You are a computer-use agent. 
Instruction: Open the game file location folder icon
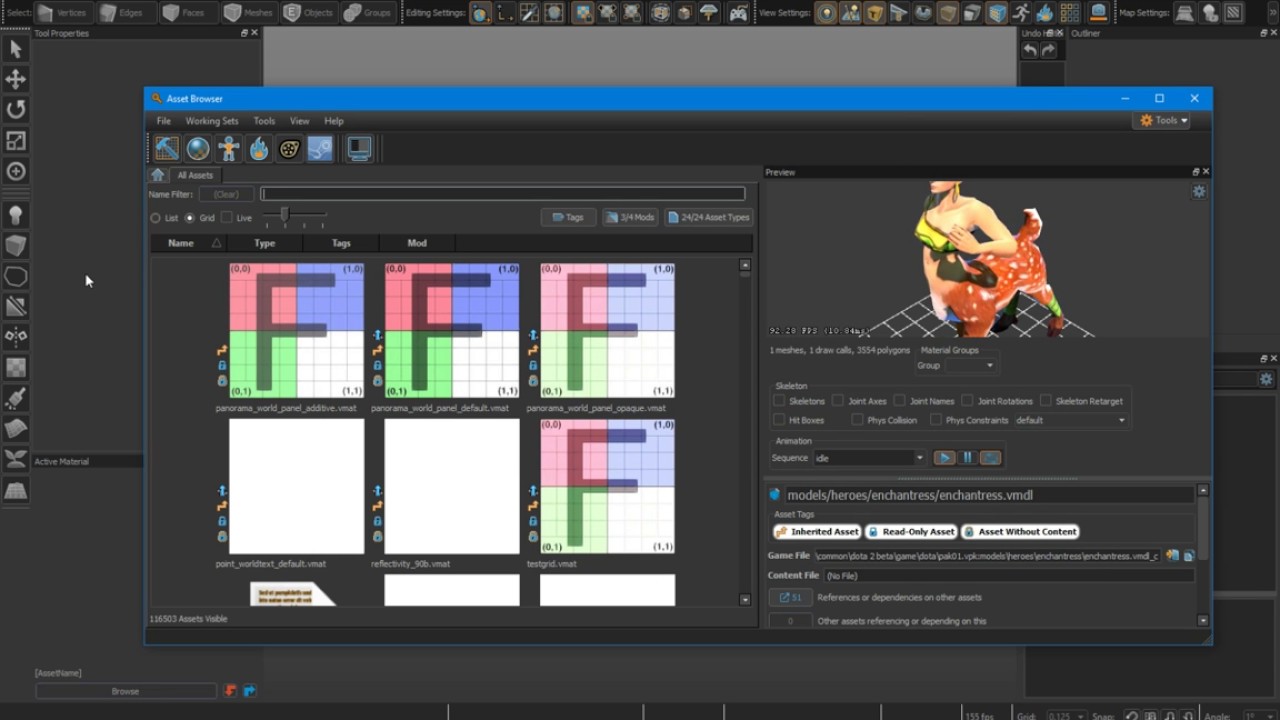(x=1172, y=555)
